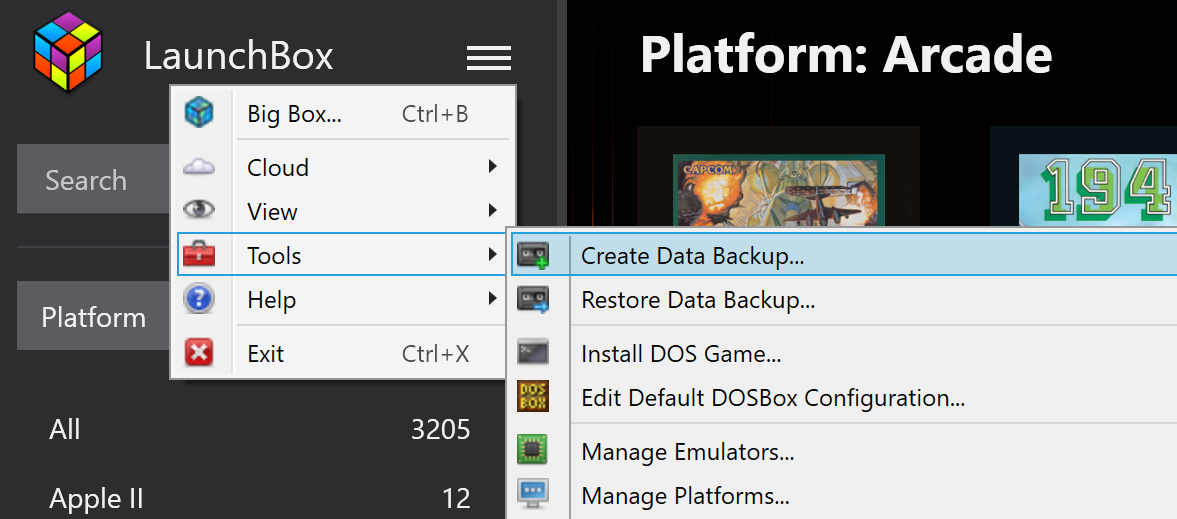1177x519 pixels.
Task: Click the Apple II count 12
Action: [455, 498]
